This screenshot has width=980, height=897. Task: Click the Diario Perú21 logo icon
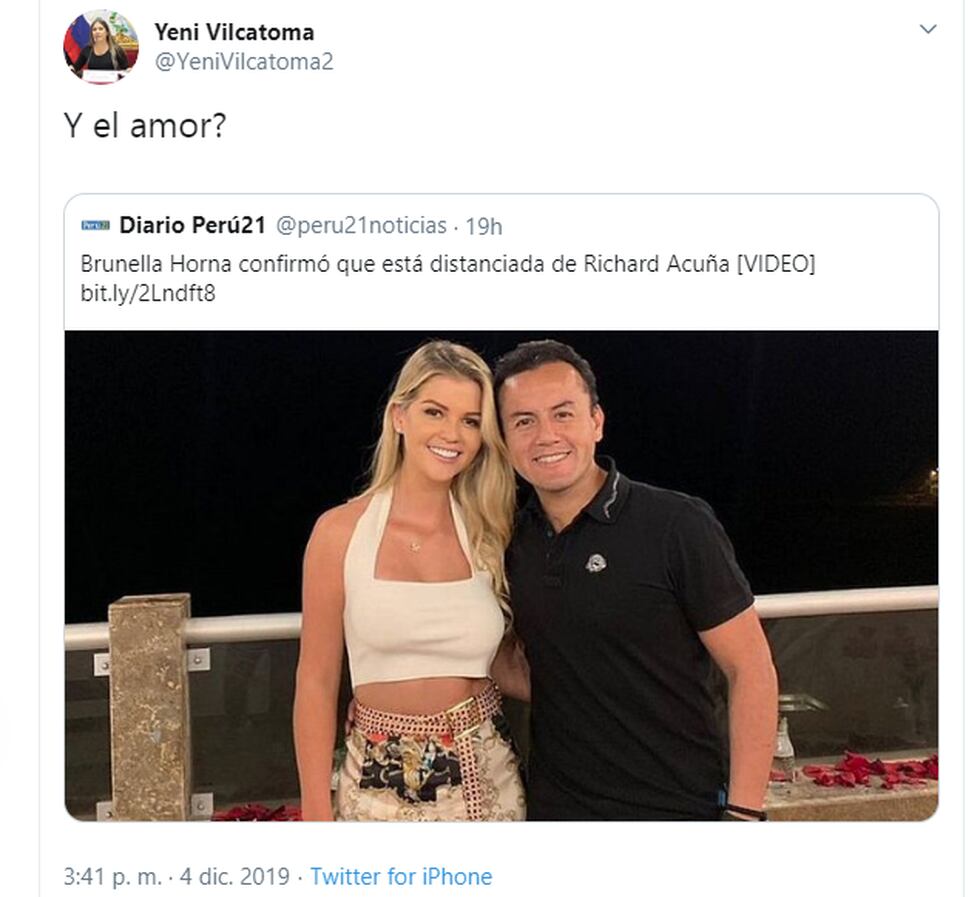95,226
